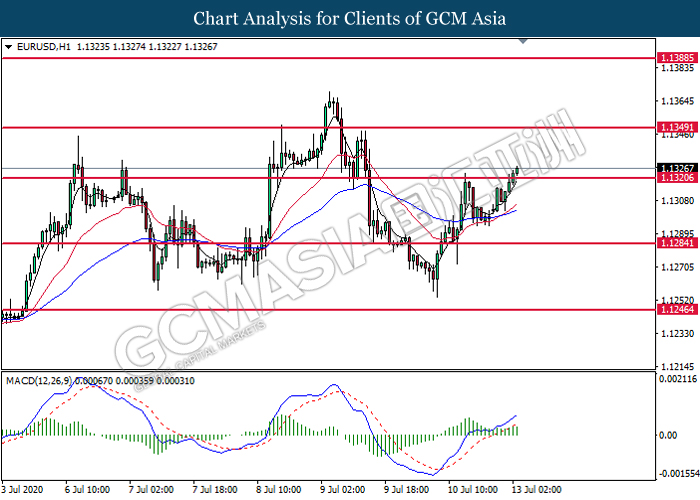The height and width of the screenshot is (500, 700).
Task: Click the 1.12705 price axis value
Action: click(x=677, y=267)
